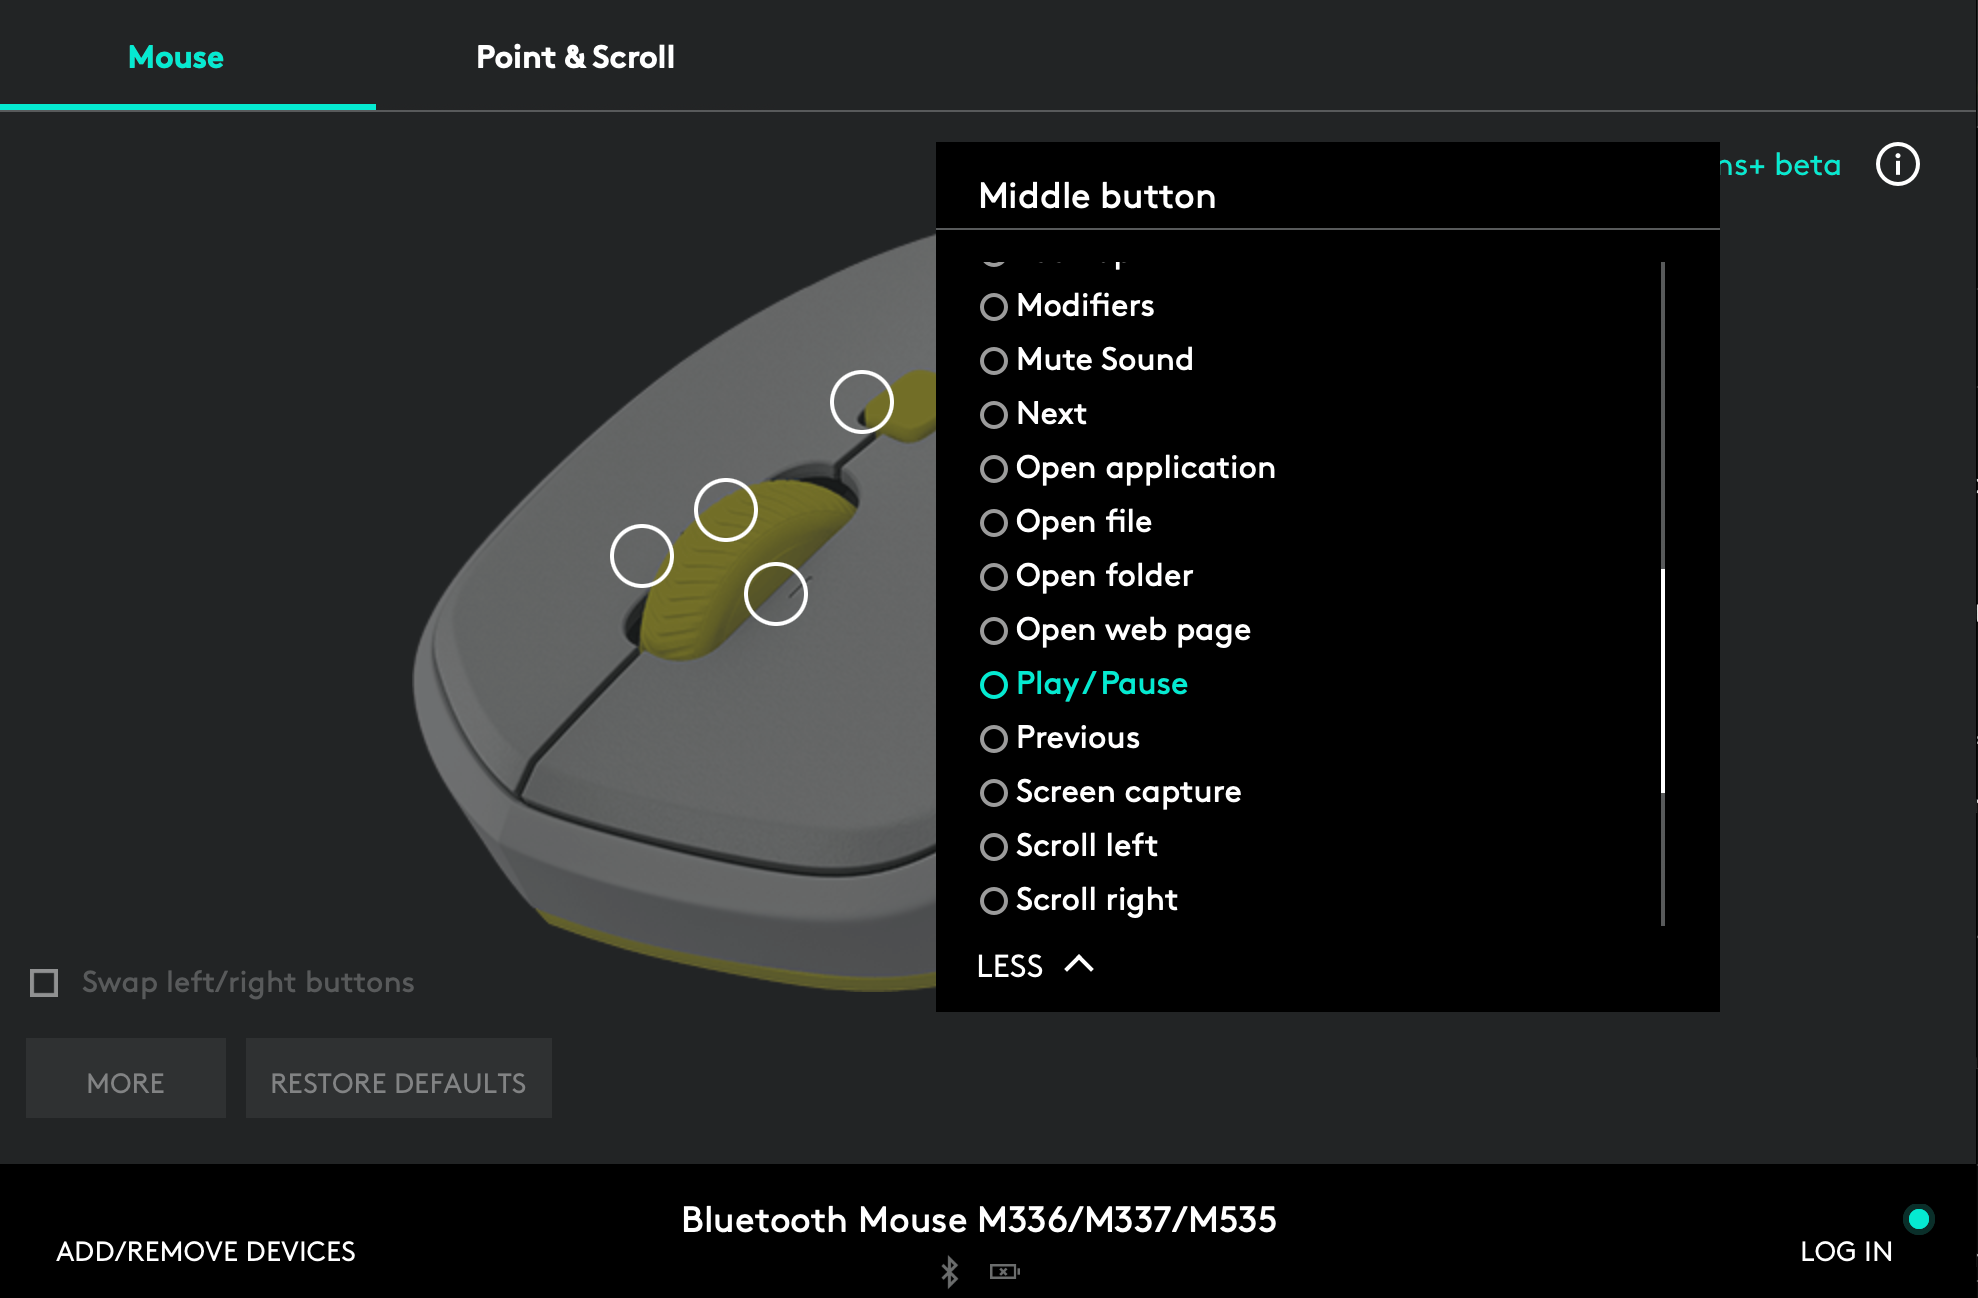The height and width of the screenshot is (1298, 1978).
Task: Switch to the Mouse tab
Action: click(176, 57)
